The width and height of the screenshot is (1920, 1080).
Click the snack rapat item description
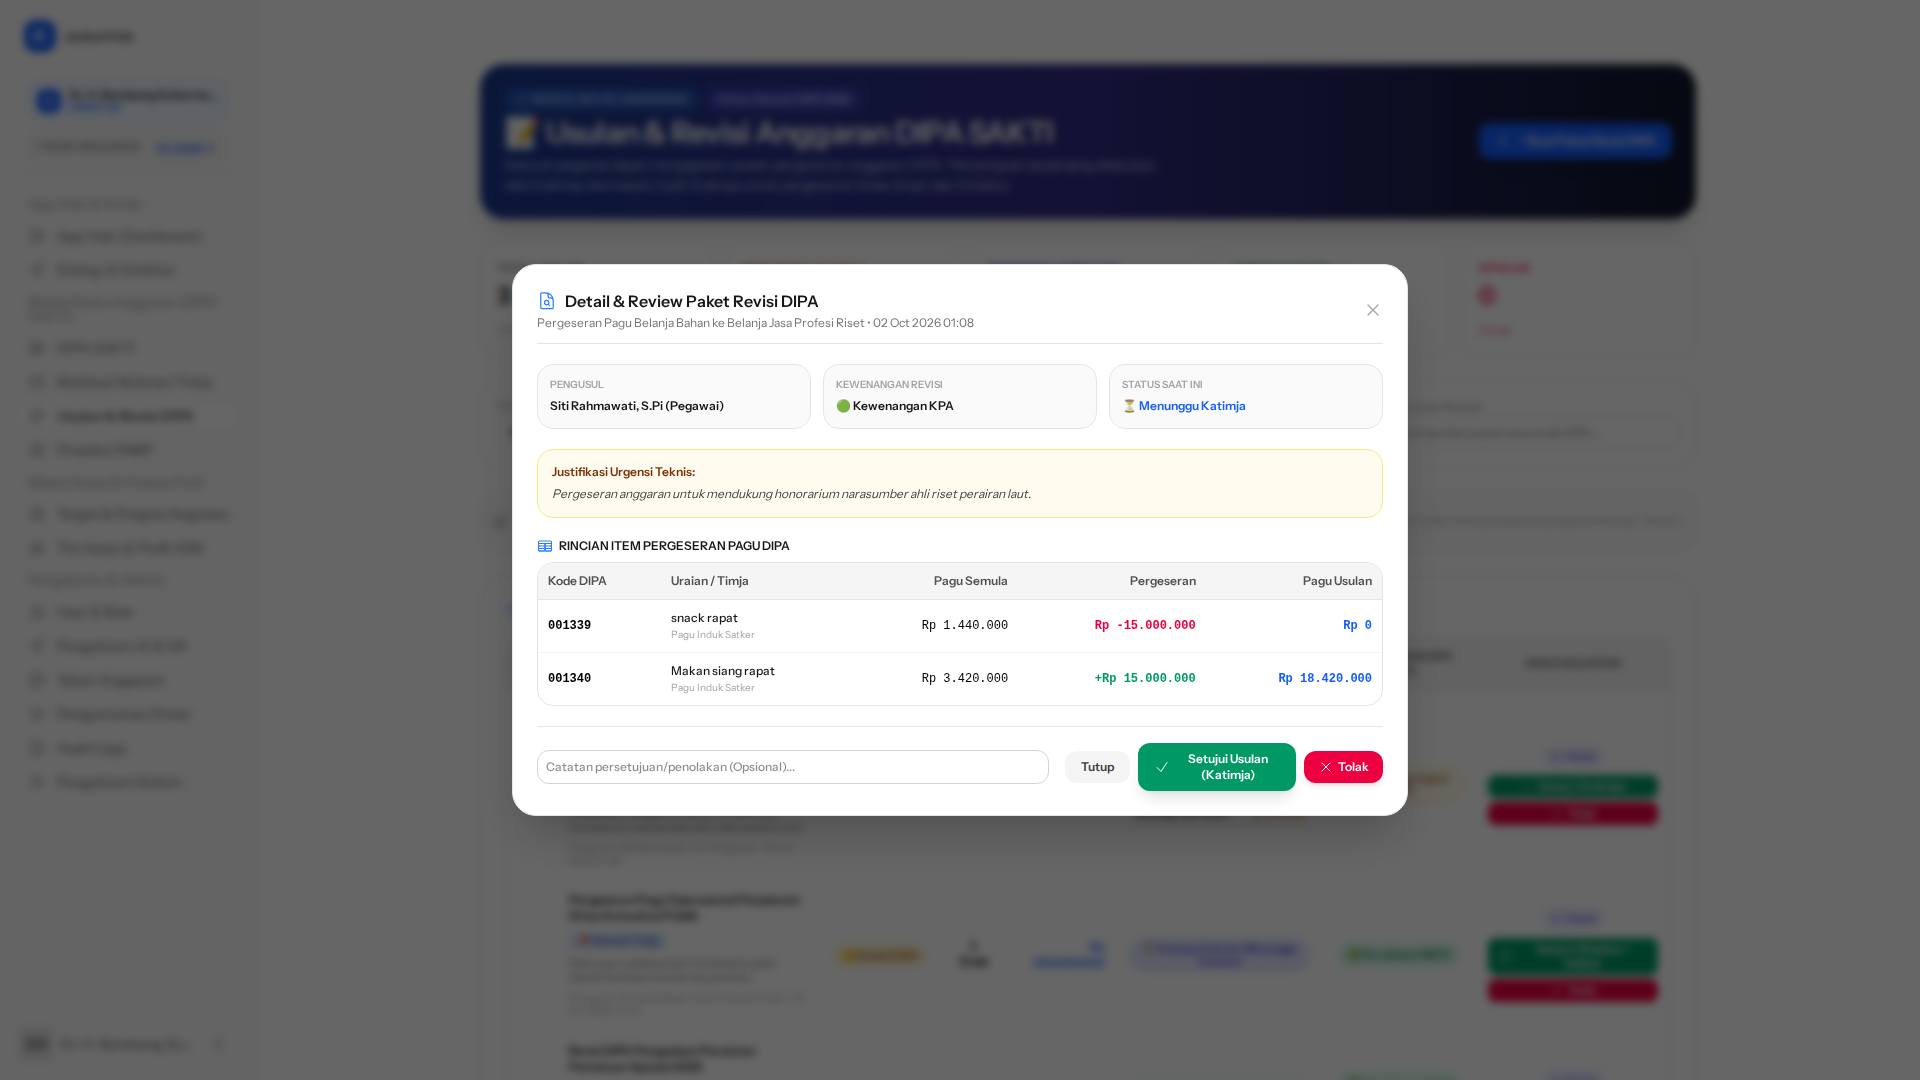click(x=704, y=618)
